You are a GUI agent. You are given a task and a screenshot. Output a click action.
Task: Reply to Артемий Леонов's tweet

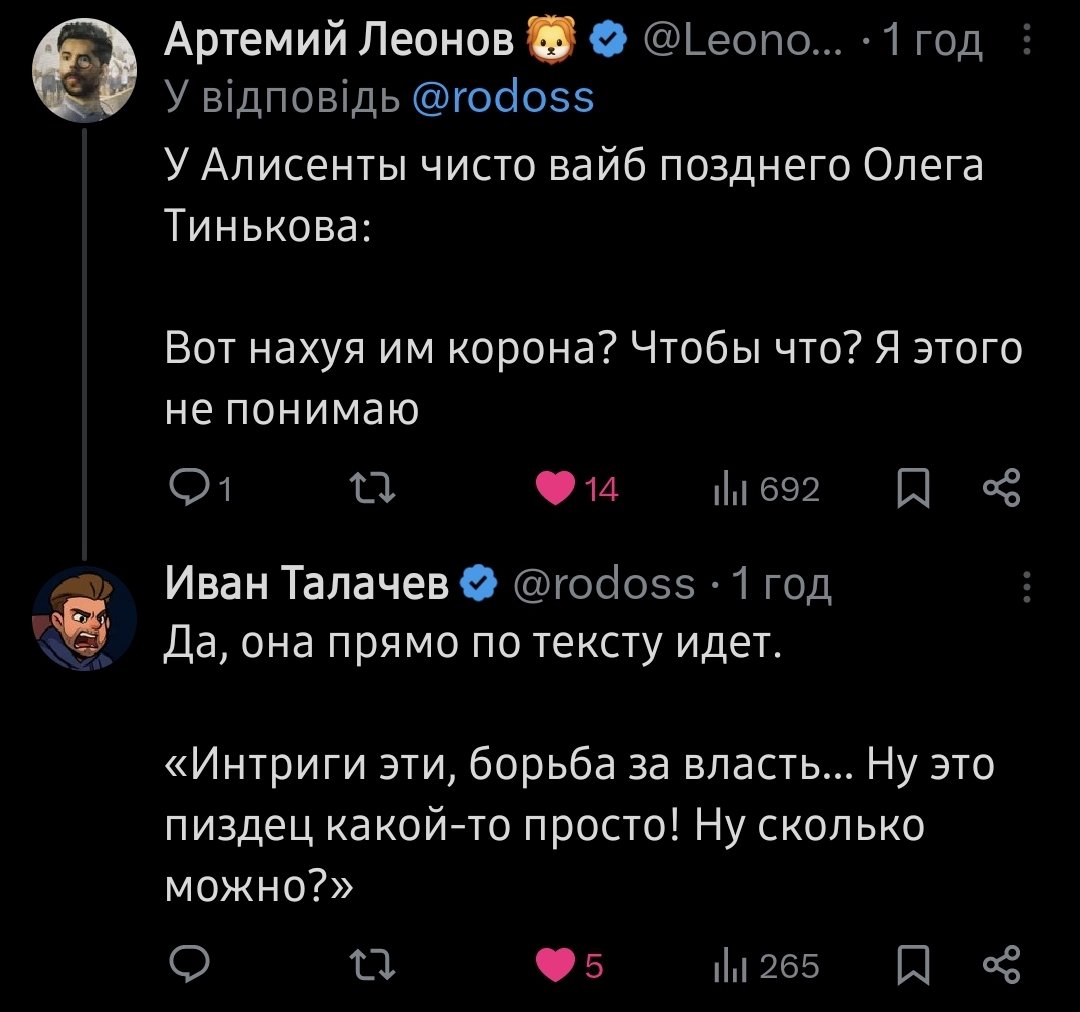(188, 489)
